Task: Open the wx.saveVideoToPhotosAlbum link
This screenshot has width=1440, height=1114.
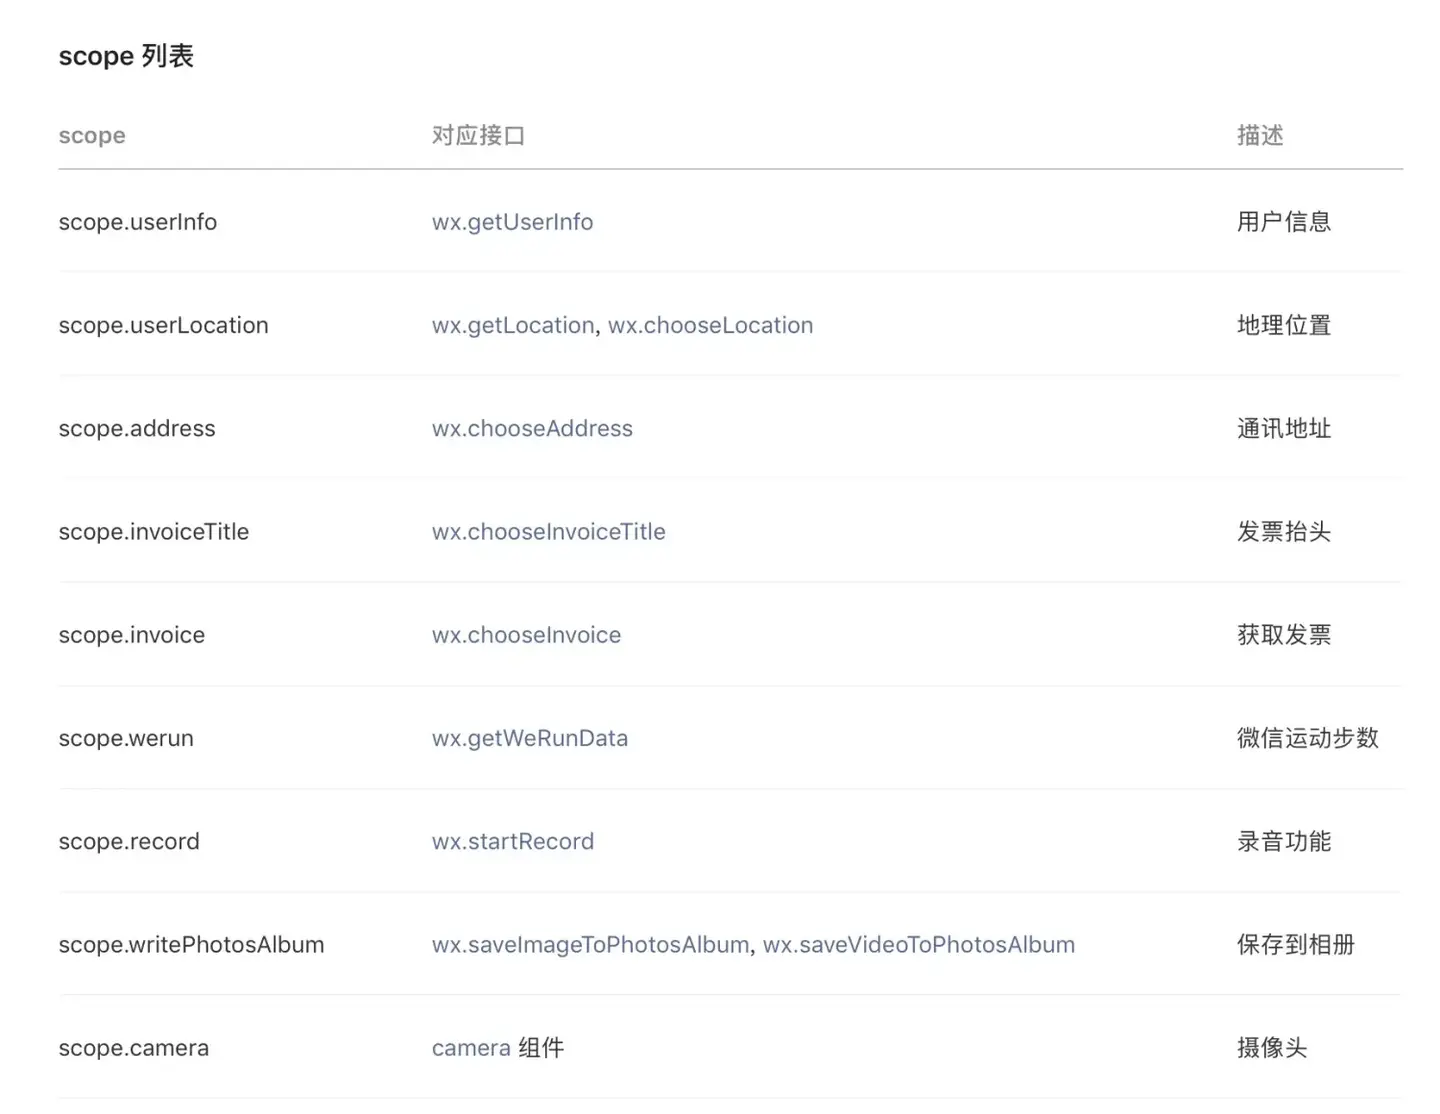Action: coord(919,945)
